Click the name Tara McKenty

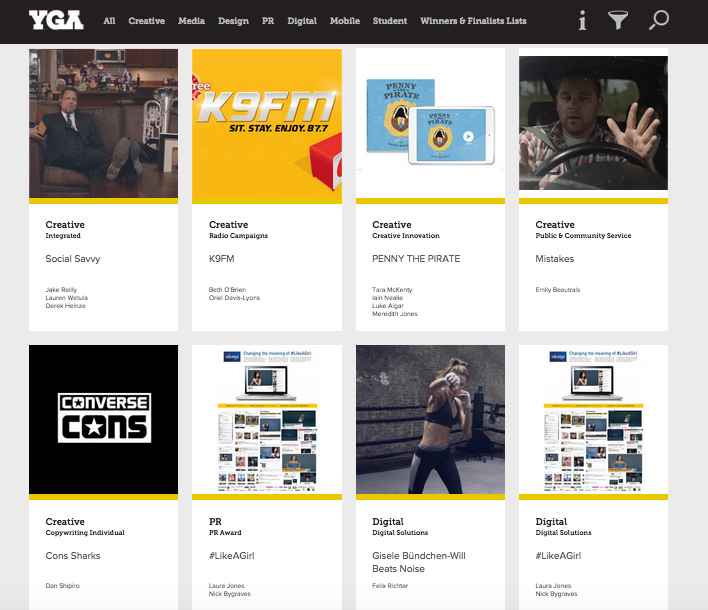pos(392,290)
